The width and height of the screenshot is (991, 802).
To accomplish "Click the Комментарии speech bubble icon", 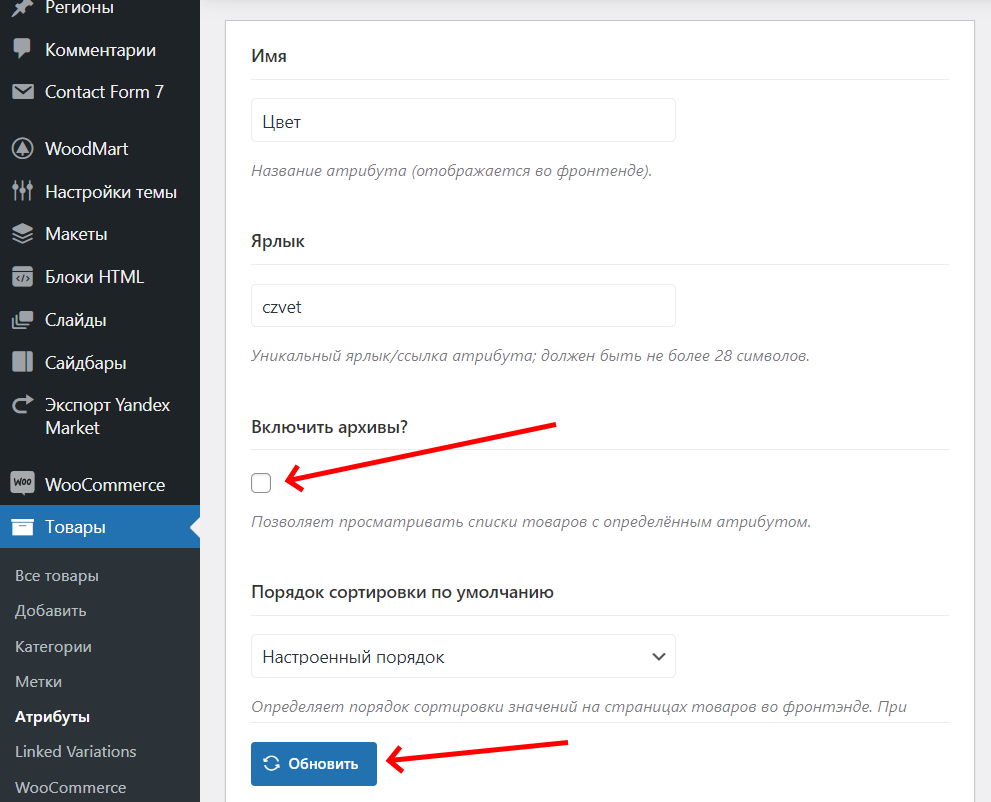I will tap(22, 49).
